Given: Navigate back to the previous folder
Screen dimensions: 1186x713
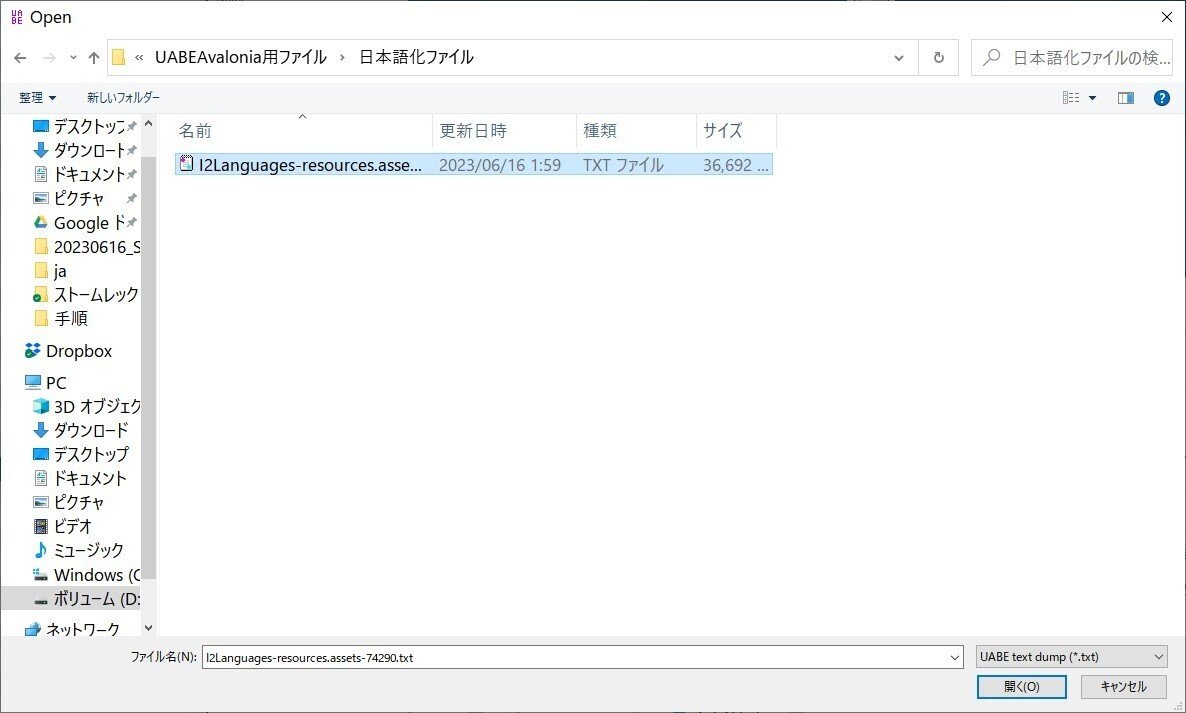Looking at the screenshot, I should pos(20,57).
